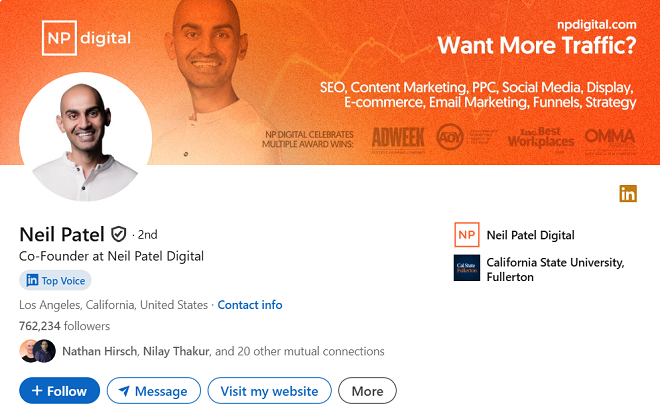
Task: Click the Neil Patel Digital company logo
Action: [x=466, y=235]
